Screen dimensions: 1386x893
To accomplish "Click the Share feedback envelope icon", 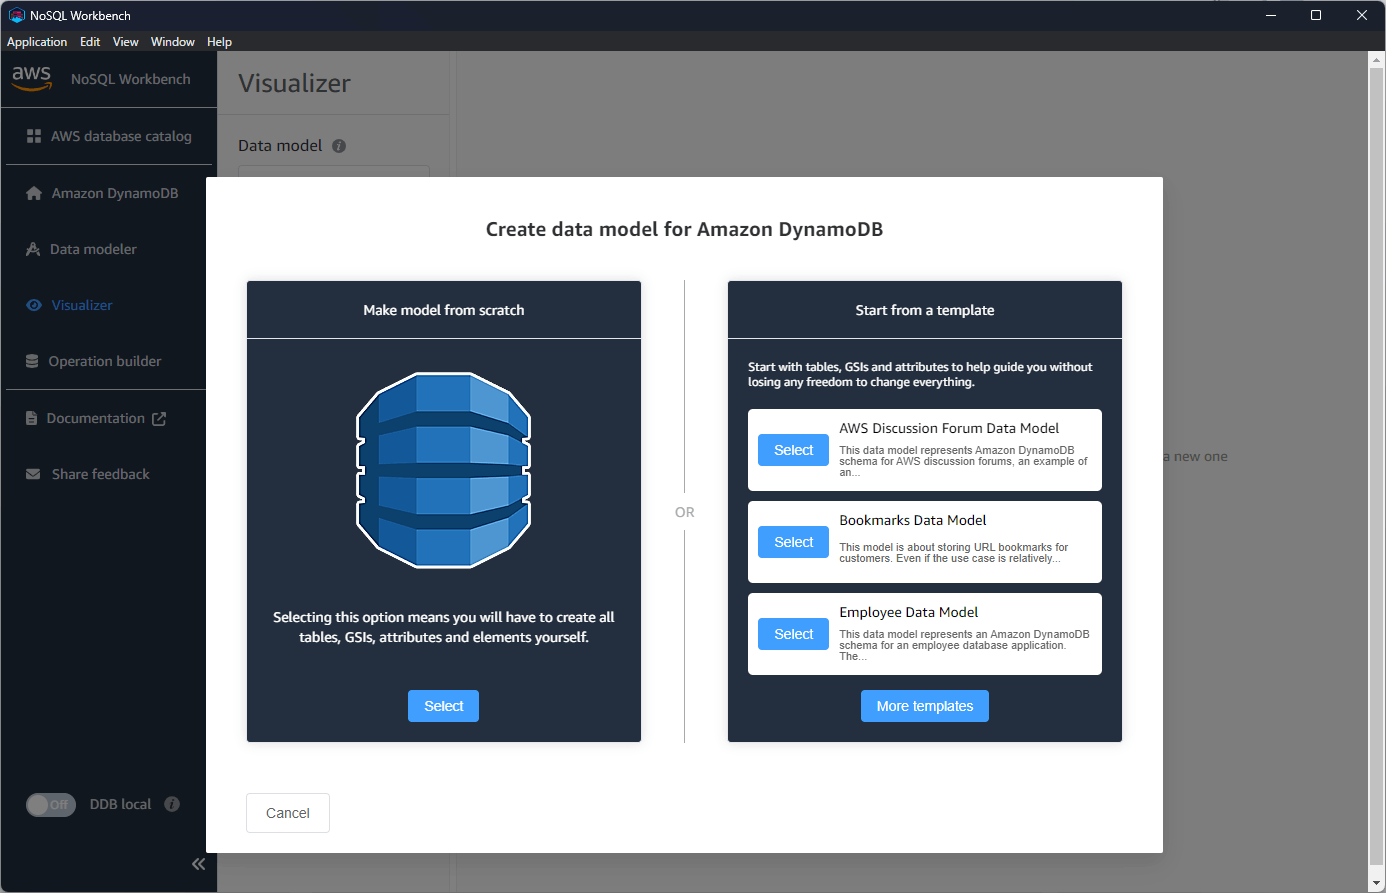I will coord(33,474).
